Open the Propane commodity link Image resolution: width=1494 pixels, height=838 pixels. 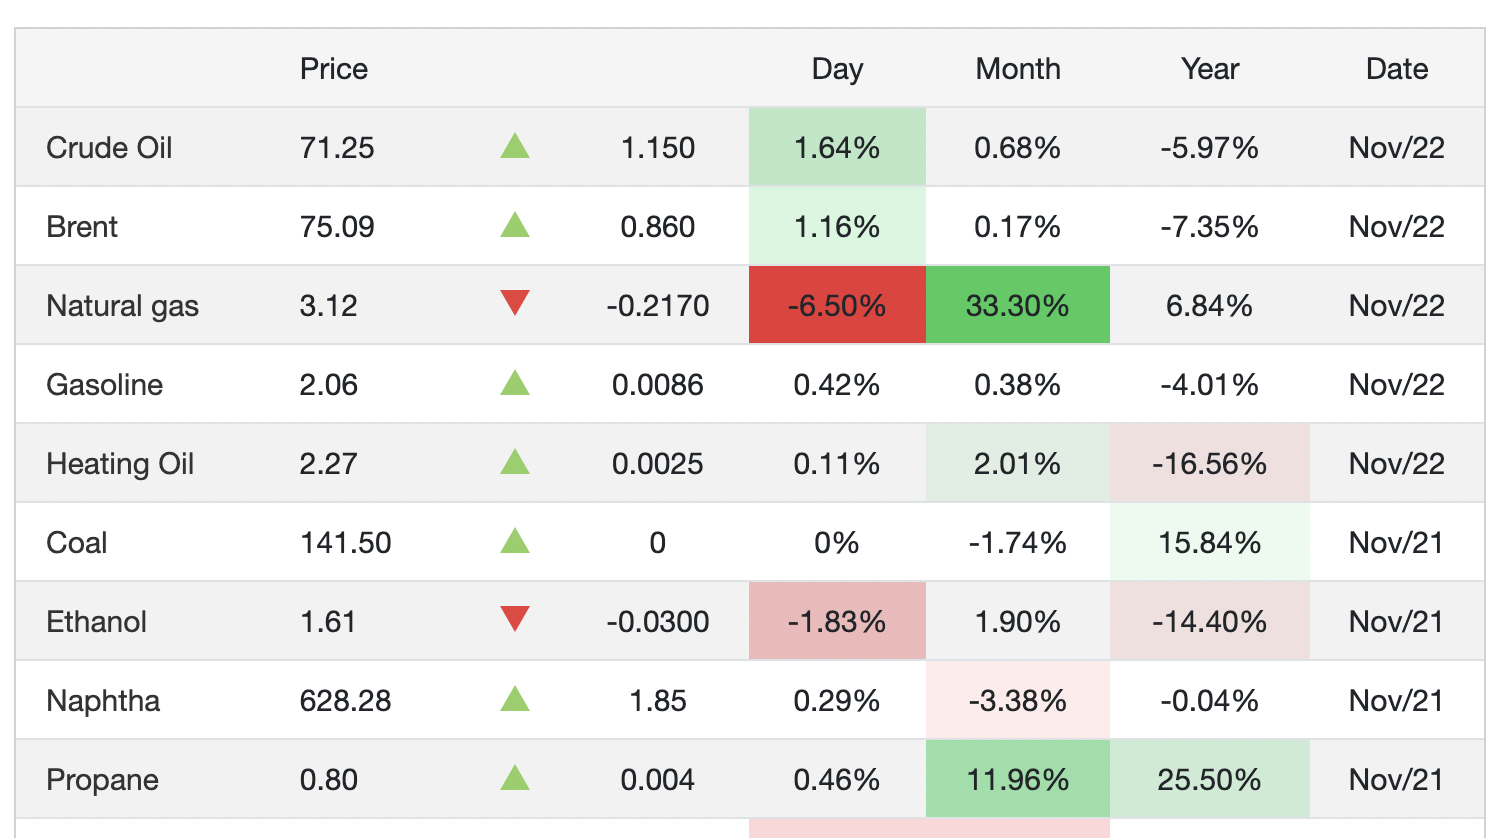(102, 780)
